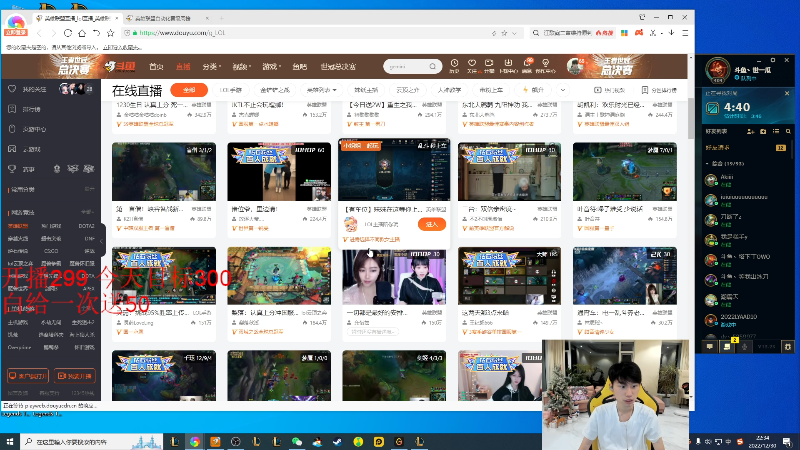This screenshot has height=450, width=800.
Task: Open Douyu user avatar in header
Action: point(575,66)
